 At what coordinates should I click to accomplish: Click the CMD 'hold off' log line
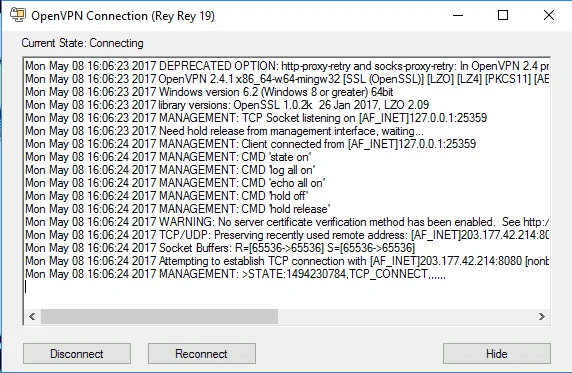pyautogui.click(x=167, y=196)
